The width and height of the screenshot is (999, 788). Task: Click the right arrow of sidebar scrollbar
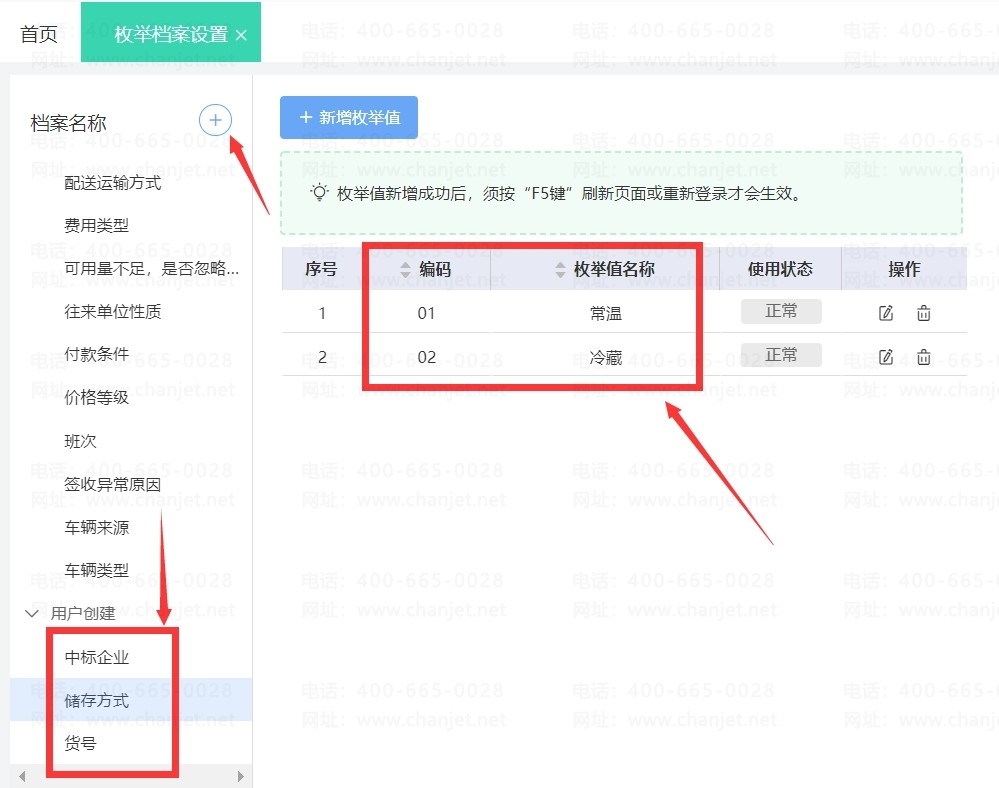240,777
